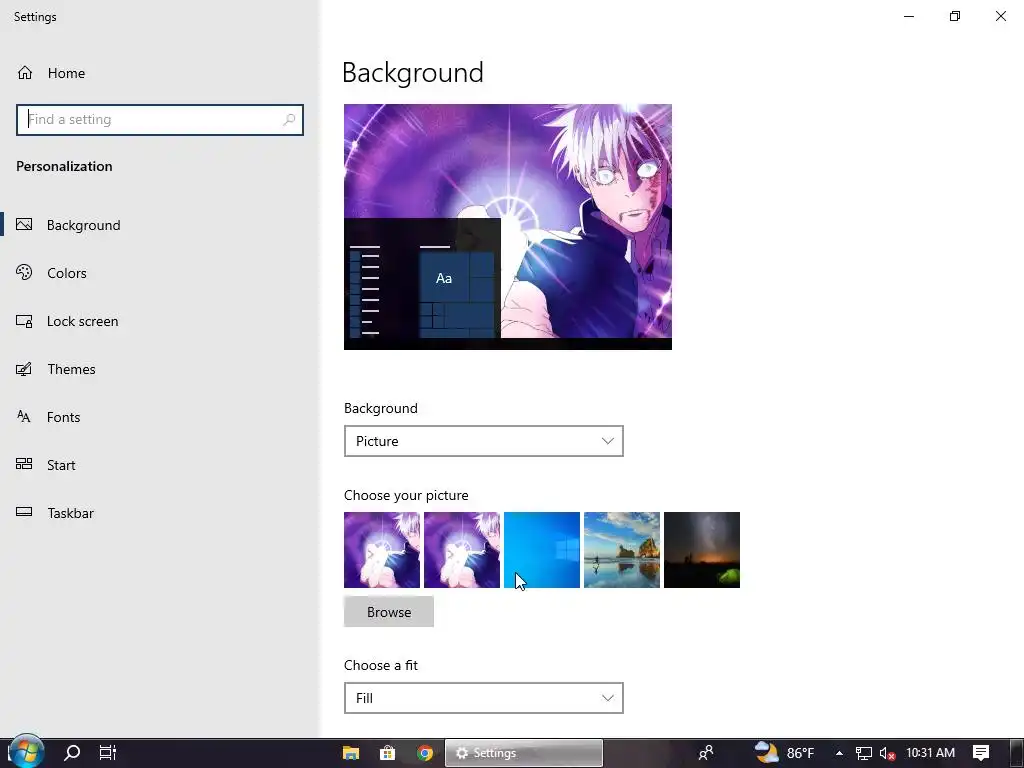
Task: Click the Home house icon in the sidebar
Action: (25, 72)
